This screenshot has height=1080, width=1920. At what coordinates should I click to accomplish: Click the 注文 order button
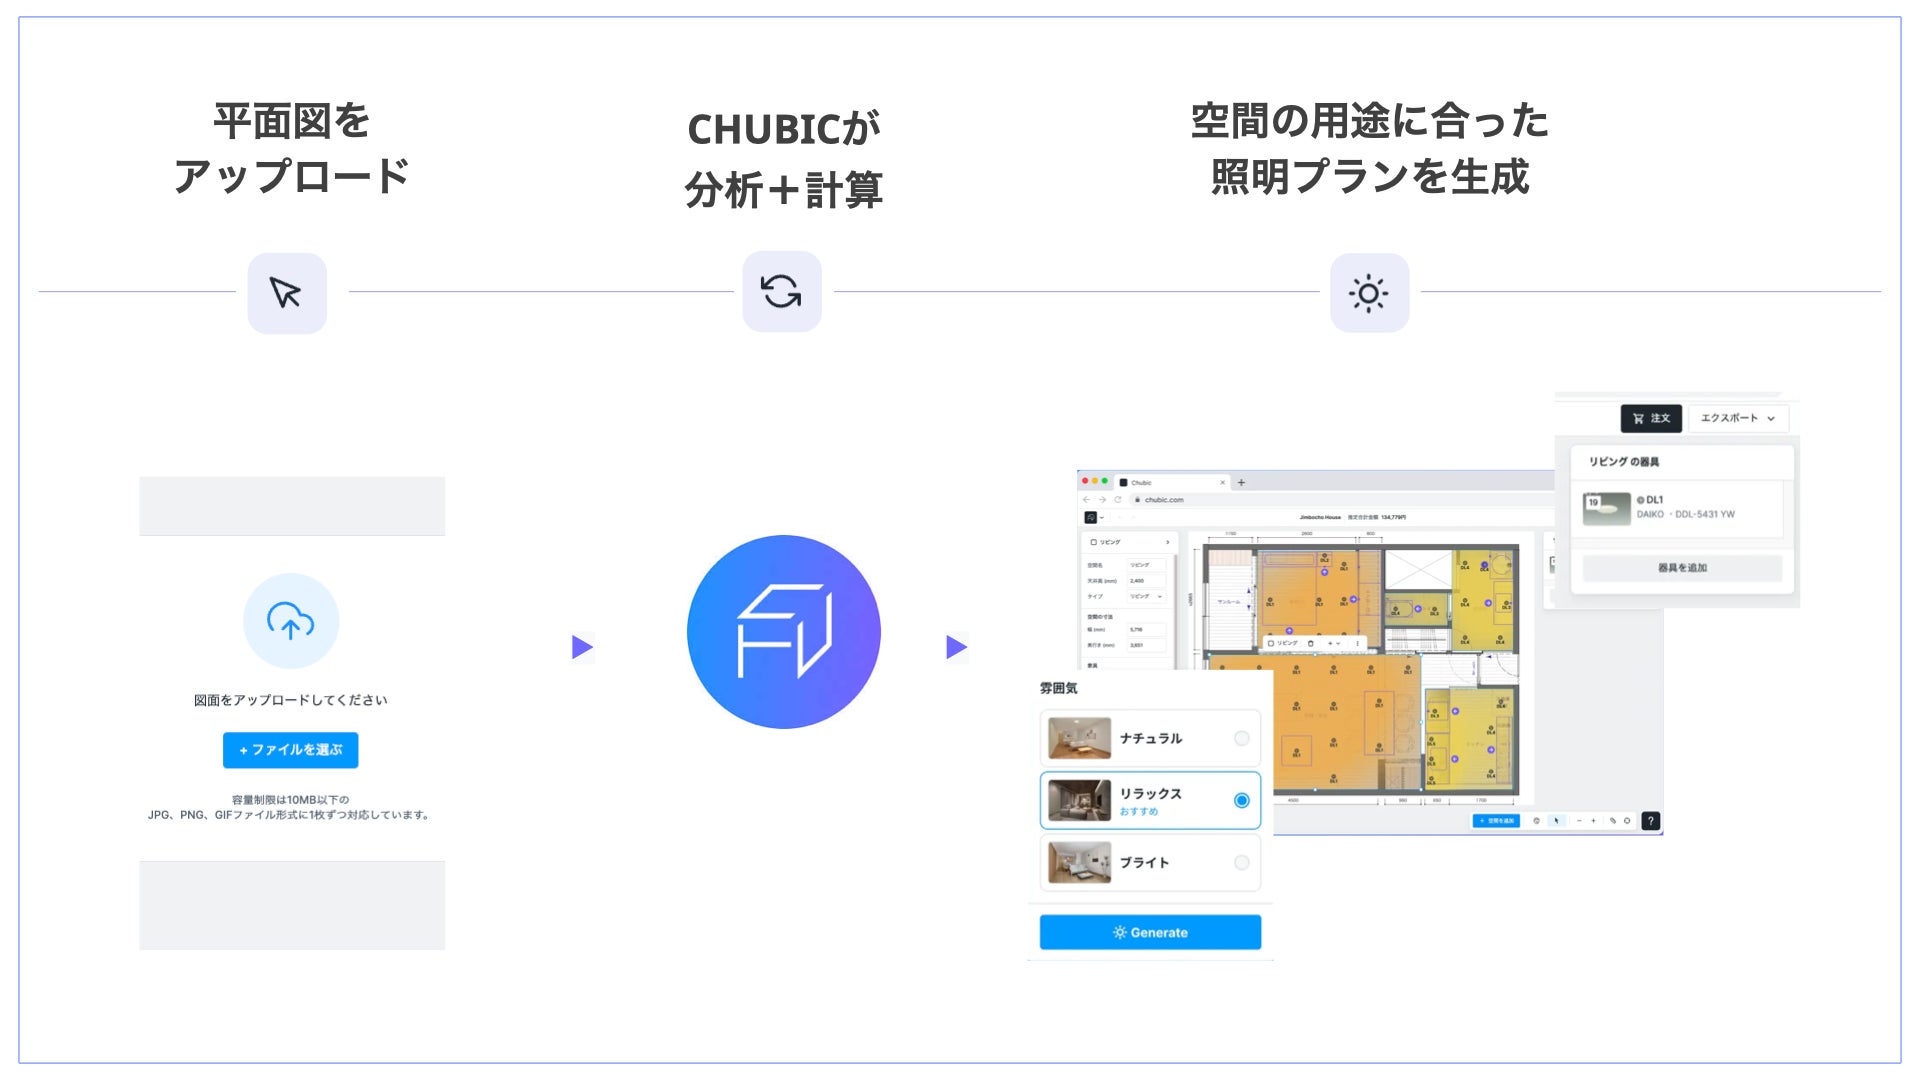coord(1651,418)
